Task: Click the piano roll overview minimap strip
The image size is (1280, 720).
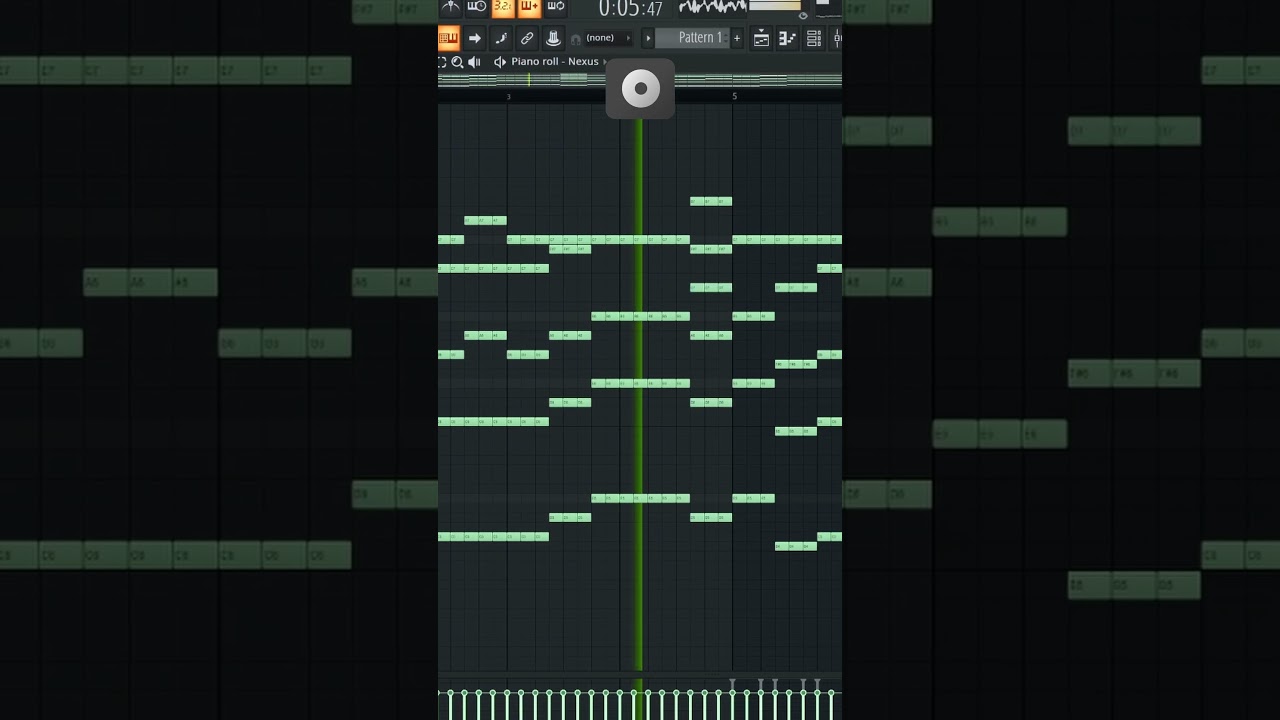Action: 640,80
